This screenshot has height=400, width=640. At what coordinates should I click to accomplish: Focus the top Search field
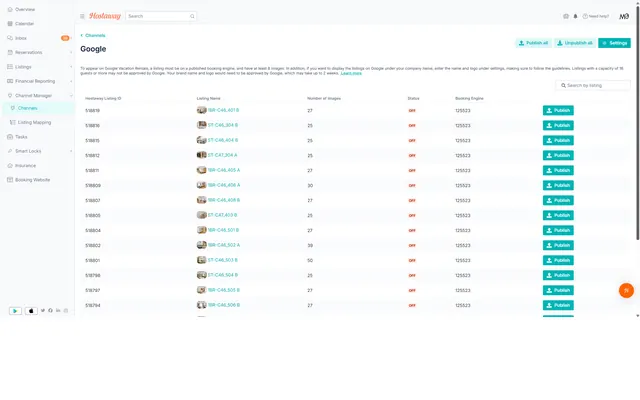(x=161, y=16)
